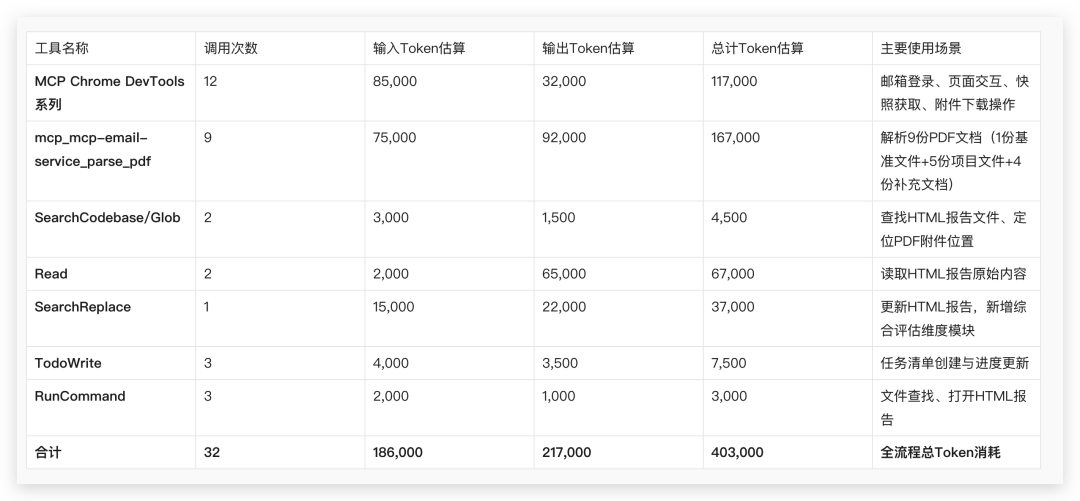
Task: Click the 调用次数 column header
Action: (230, 48)
